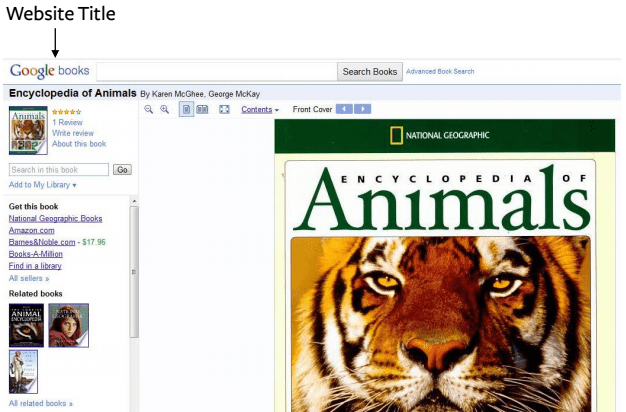626x412 pixels.
Task: Open Amazon.com seller link
Action: tap(32, 230)
